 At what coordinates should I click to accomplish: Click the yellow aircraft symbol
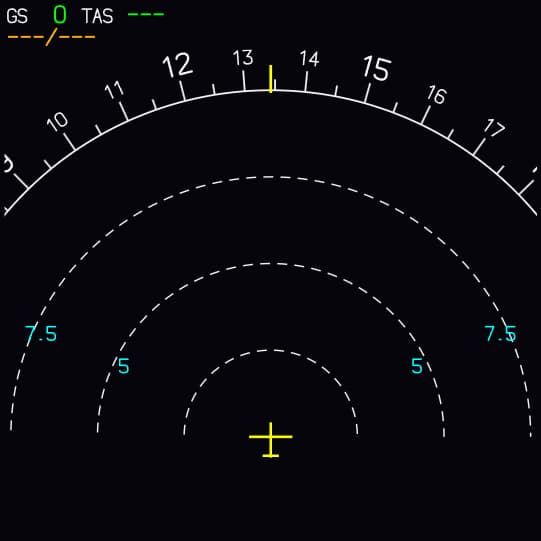(x=270, y=440)
